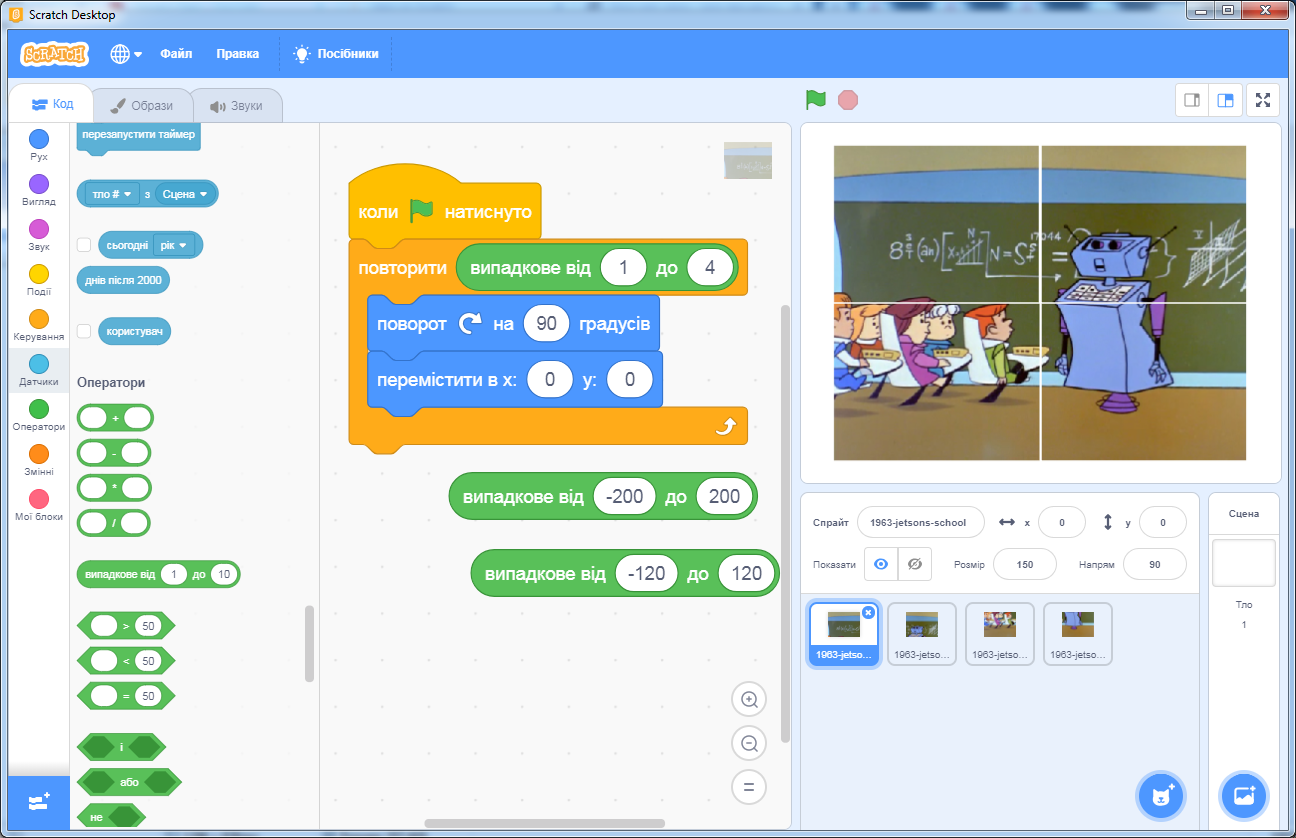The image size is (1296, 838).
Task: Hide the sprite with crossed-eye button
Action: 914,564
